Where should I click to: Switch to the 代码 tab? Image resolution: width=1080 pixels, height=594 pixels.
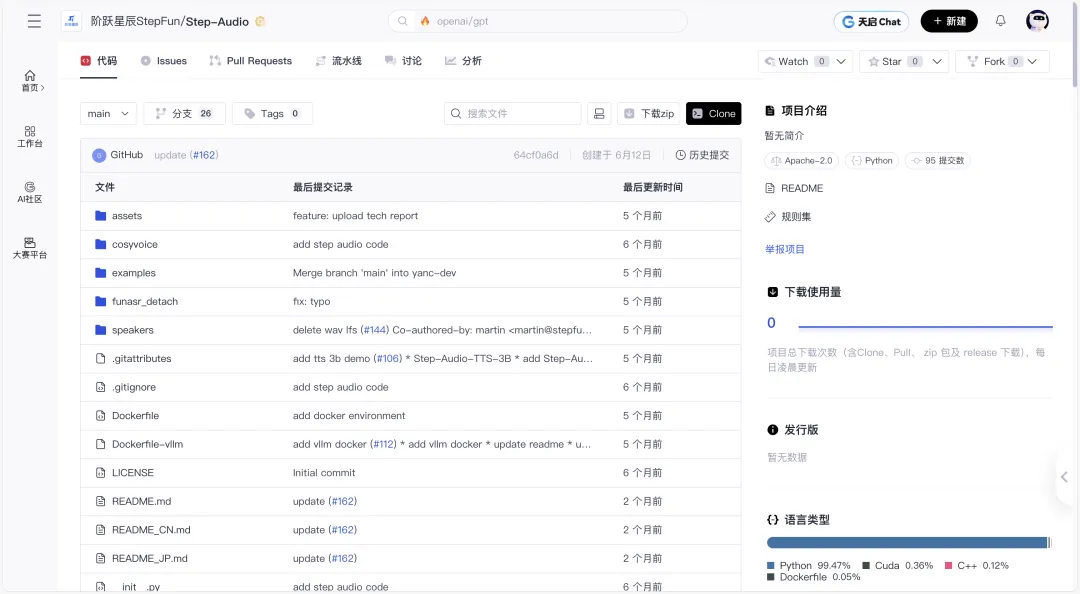98,61
